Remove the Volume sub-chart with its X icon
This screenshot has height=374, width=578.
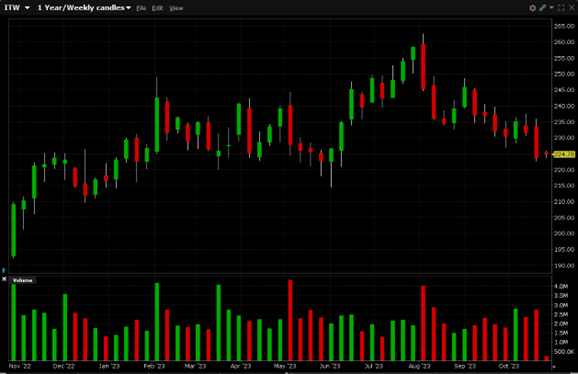pyautogui.click(x=4, y=279)
